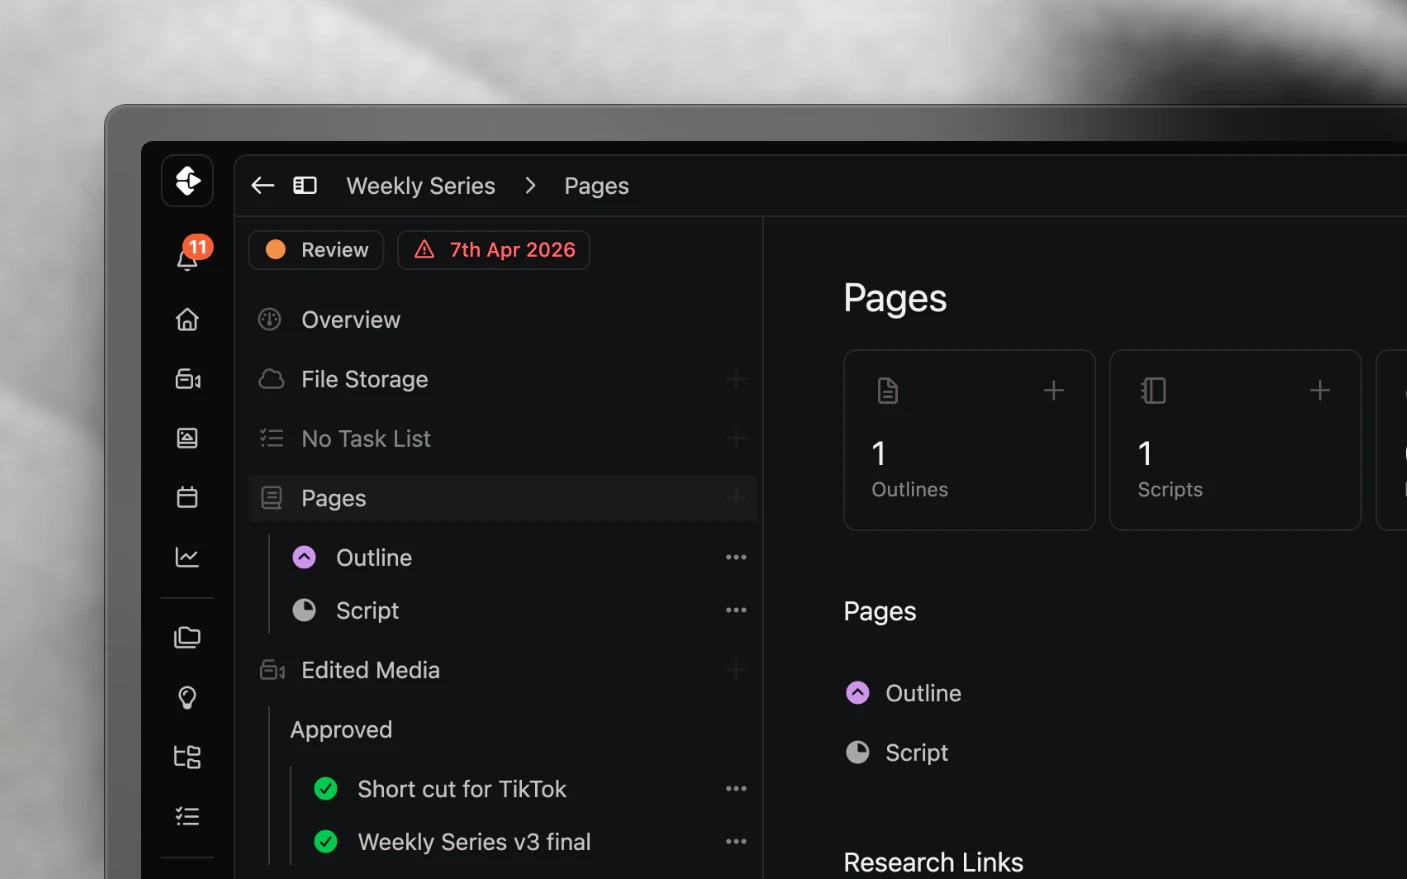The image size is (1407, 879).
Task: Click the Script progress icon in main list
Action: tap(858, 752)
